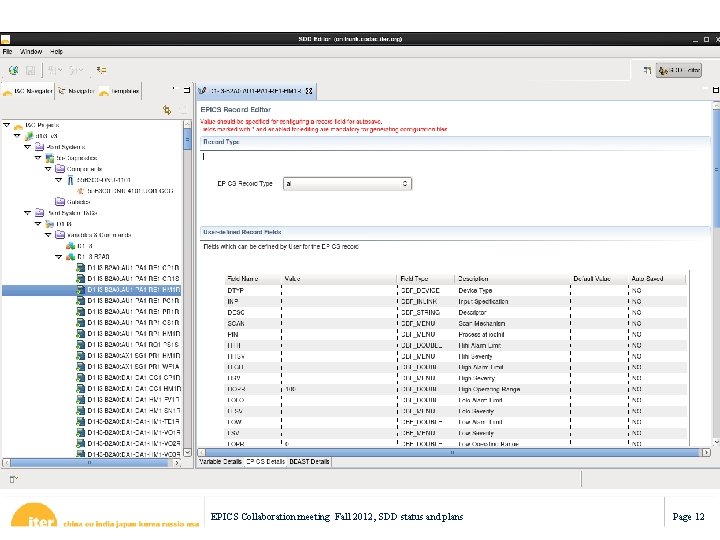The image size is (720, 540).
Task: Click the Field Type column header
Action: [426, 279]
